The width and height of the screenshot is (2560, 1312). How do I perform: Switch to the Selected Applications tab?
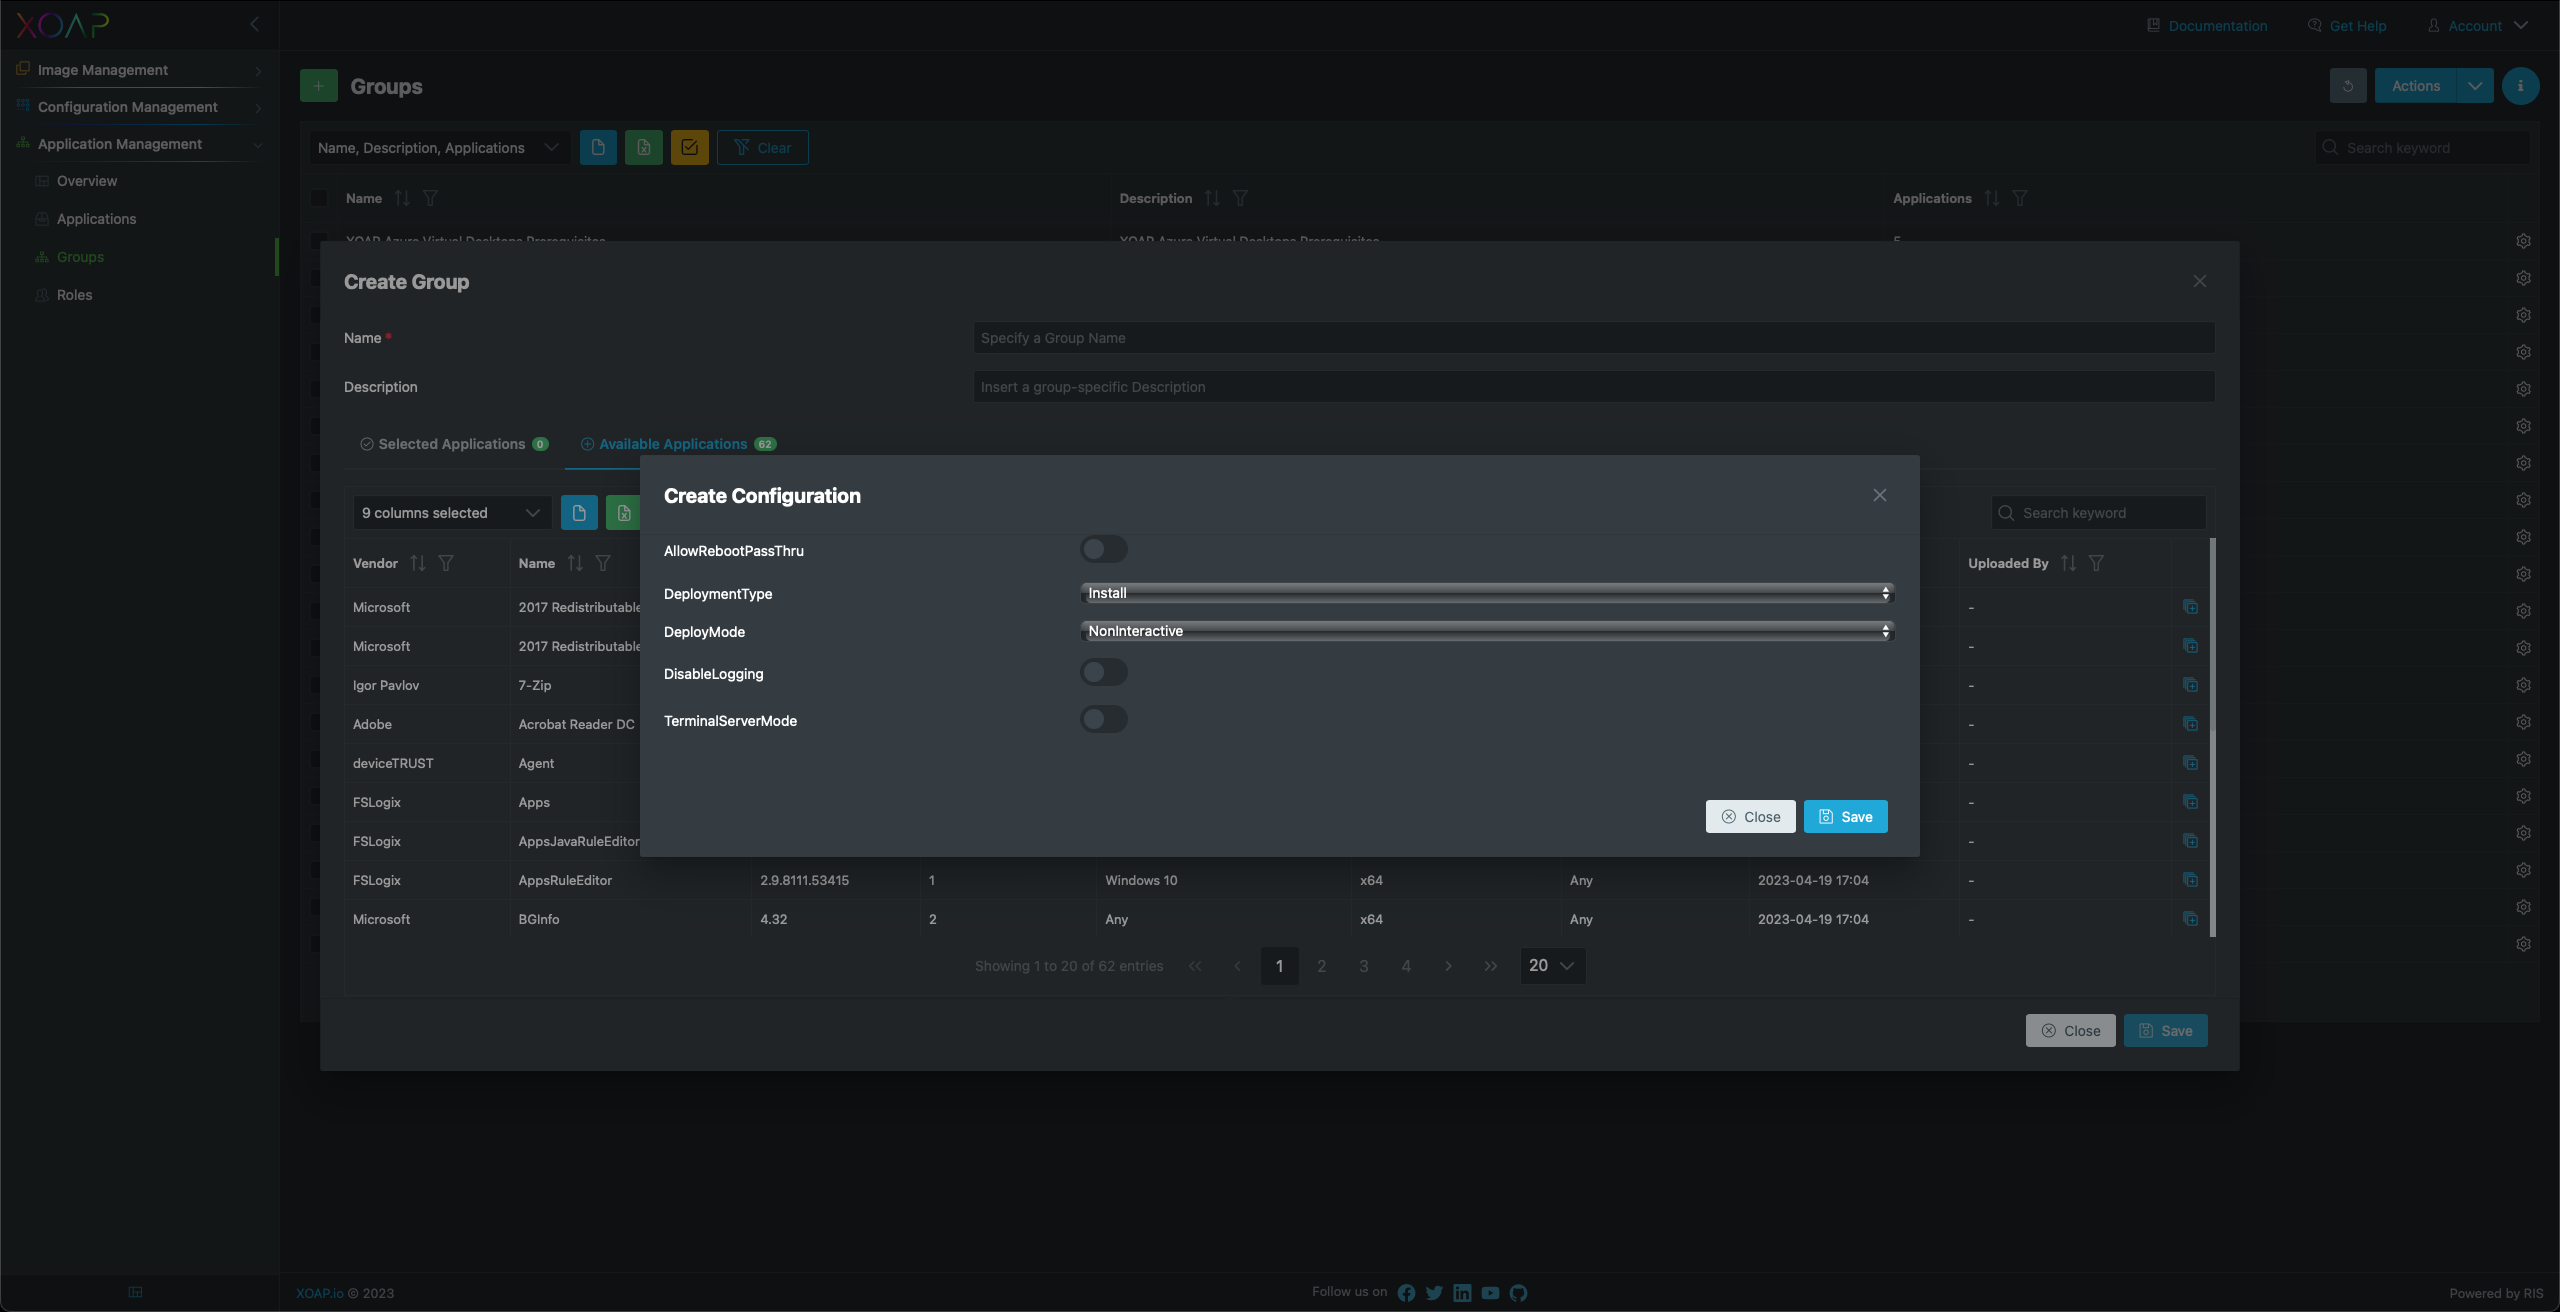[x=453, y=444]
